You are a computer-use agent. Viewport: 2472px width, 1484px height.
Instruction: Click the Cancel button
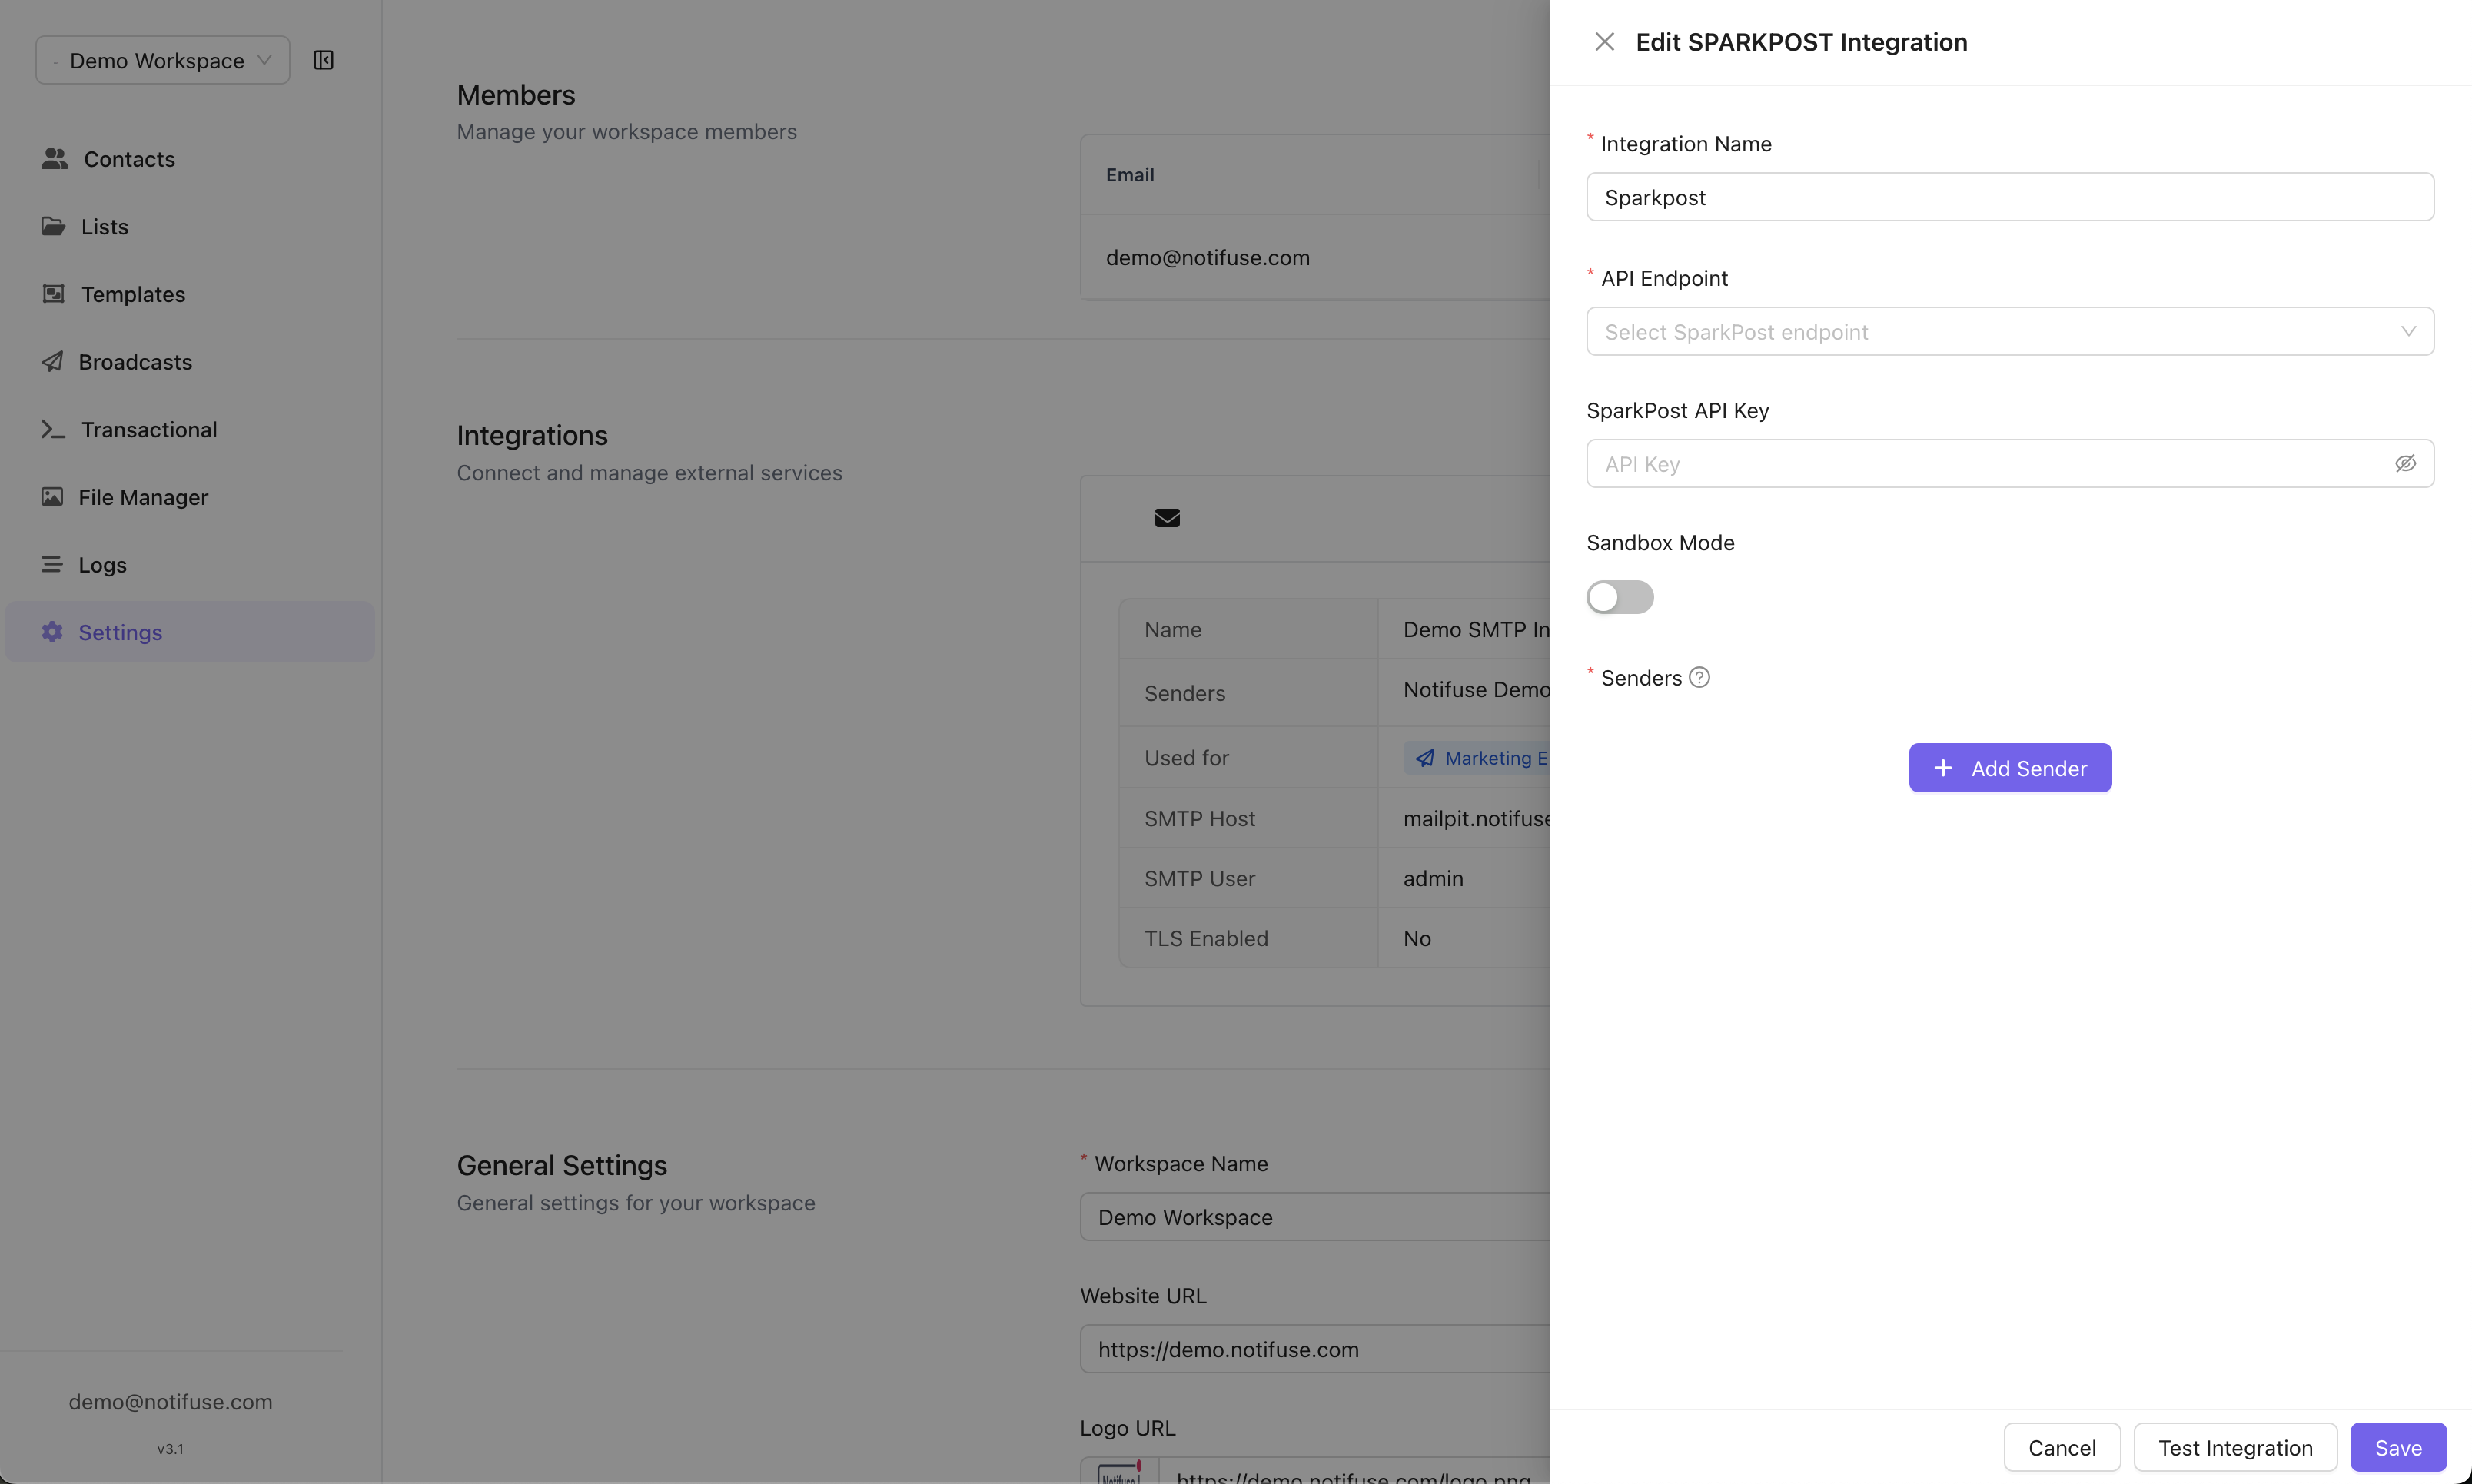pyautogui.click(x=2061, y=1447)
